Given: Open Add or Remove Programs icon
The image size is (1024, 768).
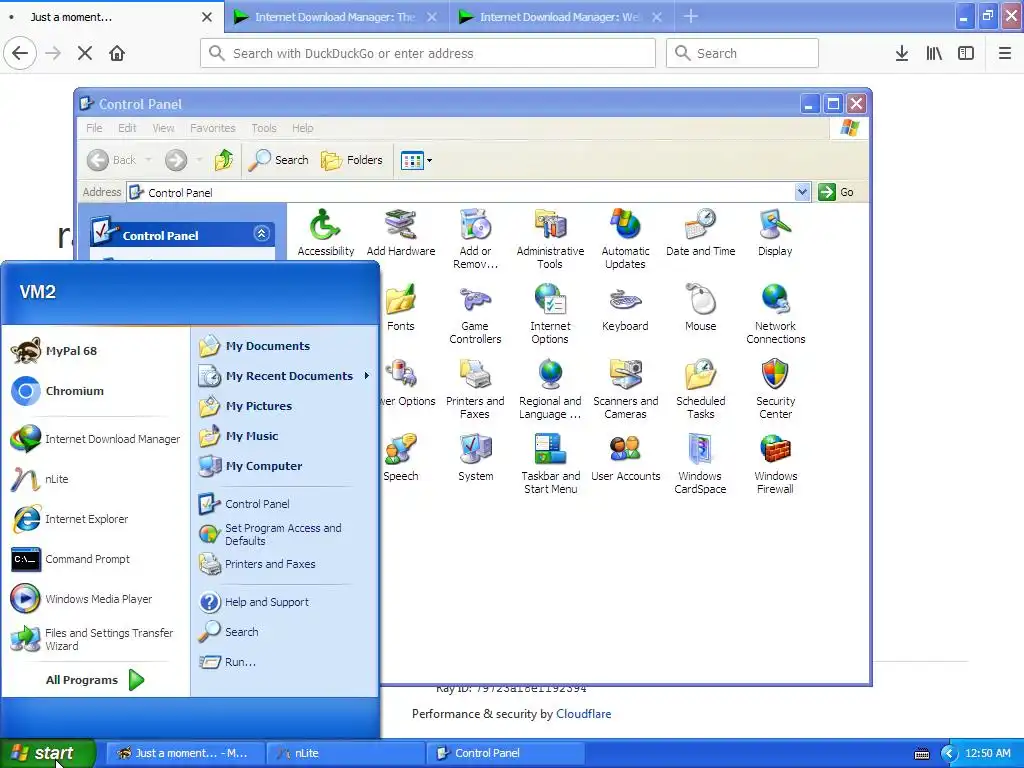Looking at the screenshot, I should (475, 239).
